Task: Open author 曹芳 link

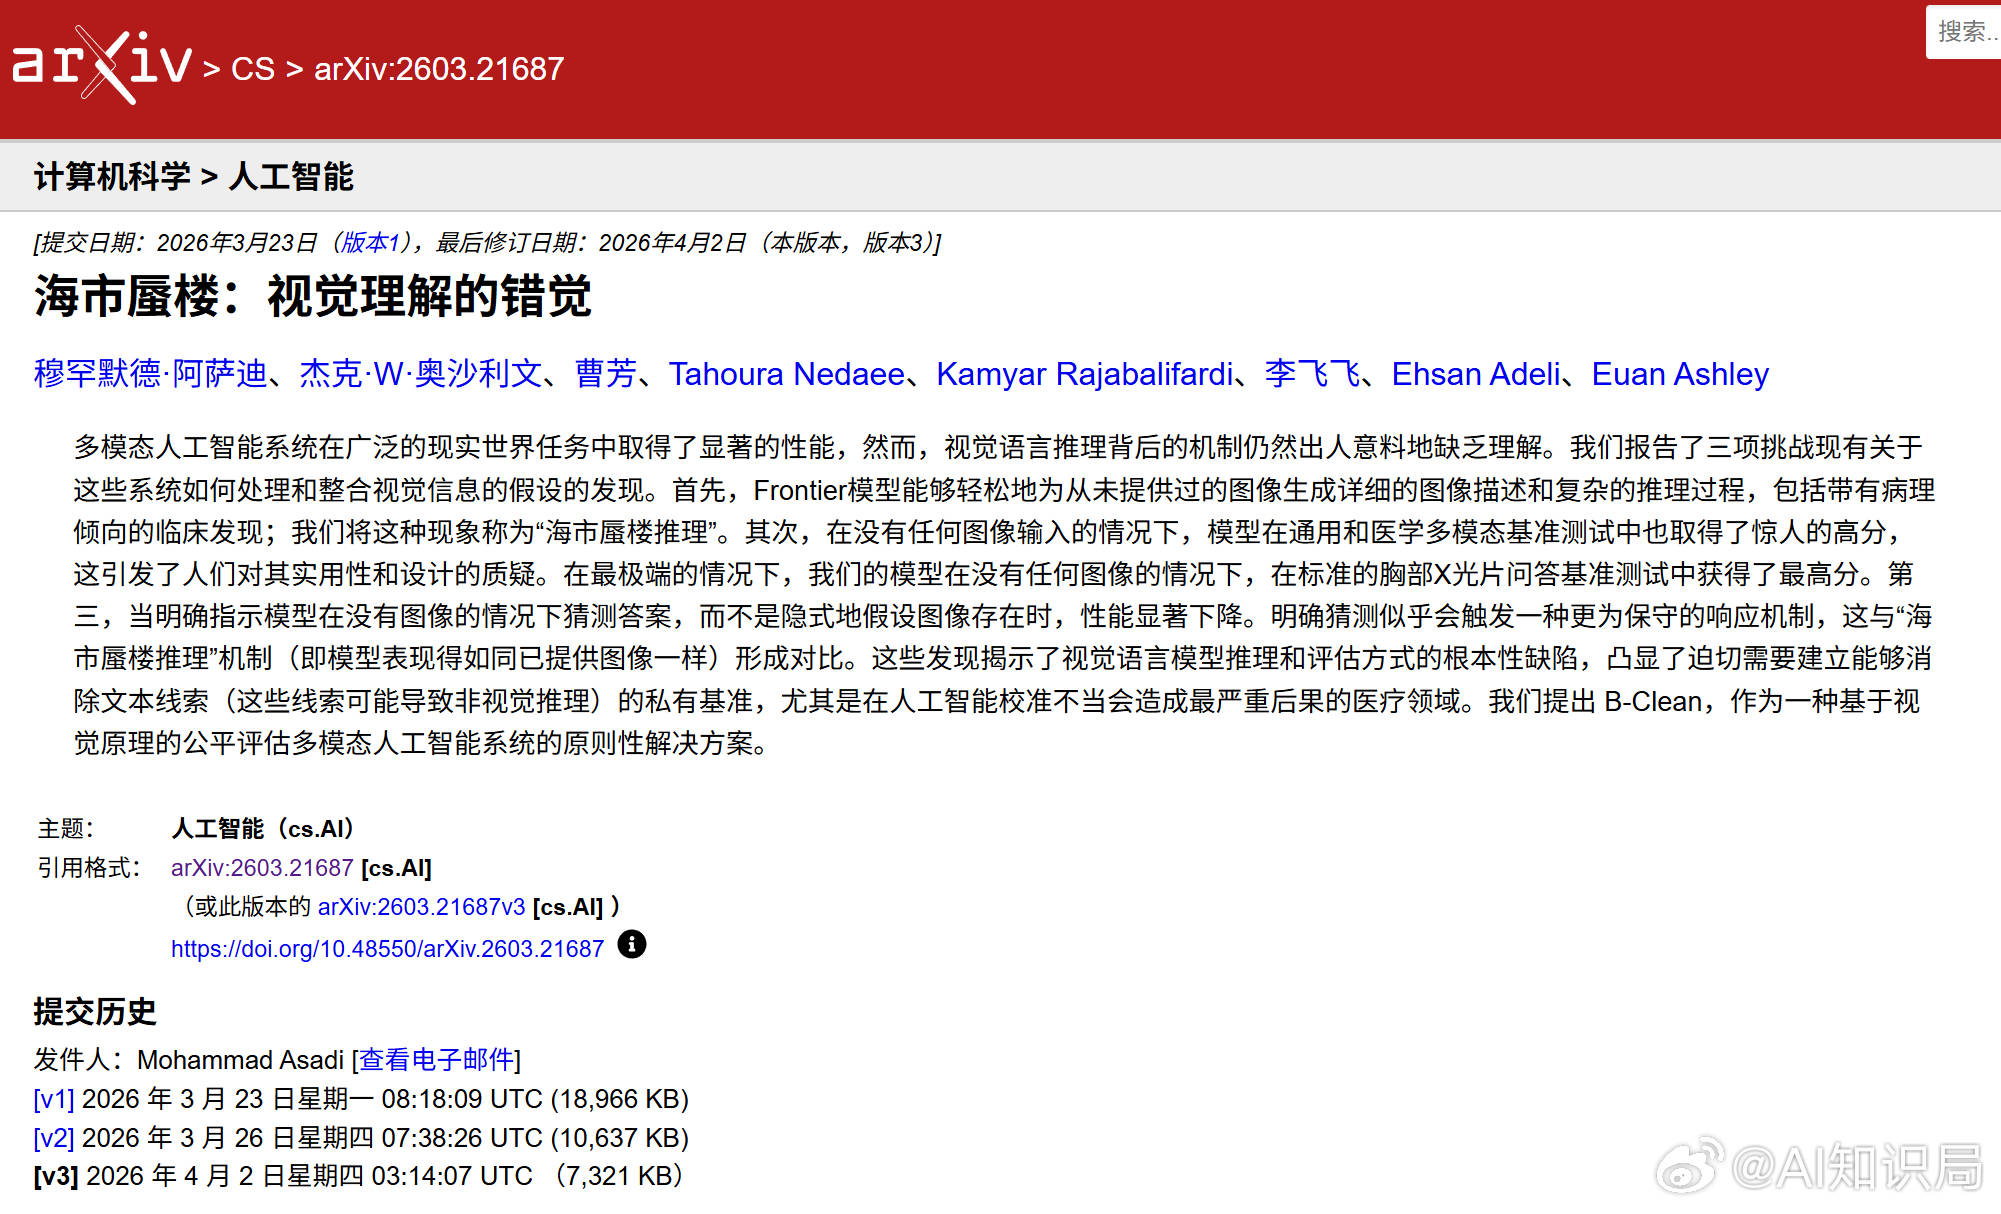Action: (x=605, y=374)
